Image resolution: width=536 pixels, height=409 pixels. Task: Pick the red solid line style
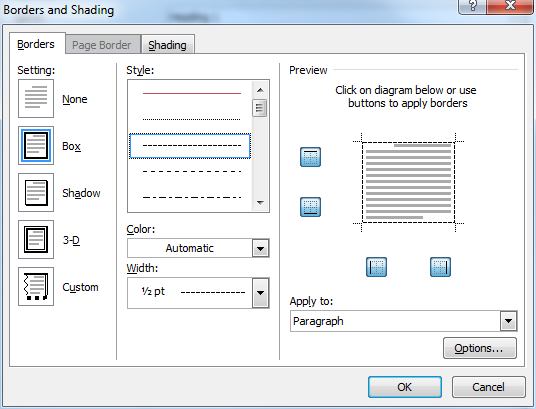tap(192, 93)
